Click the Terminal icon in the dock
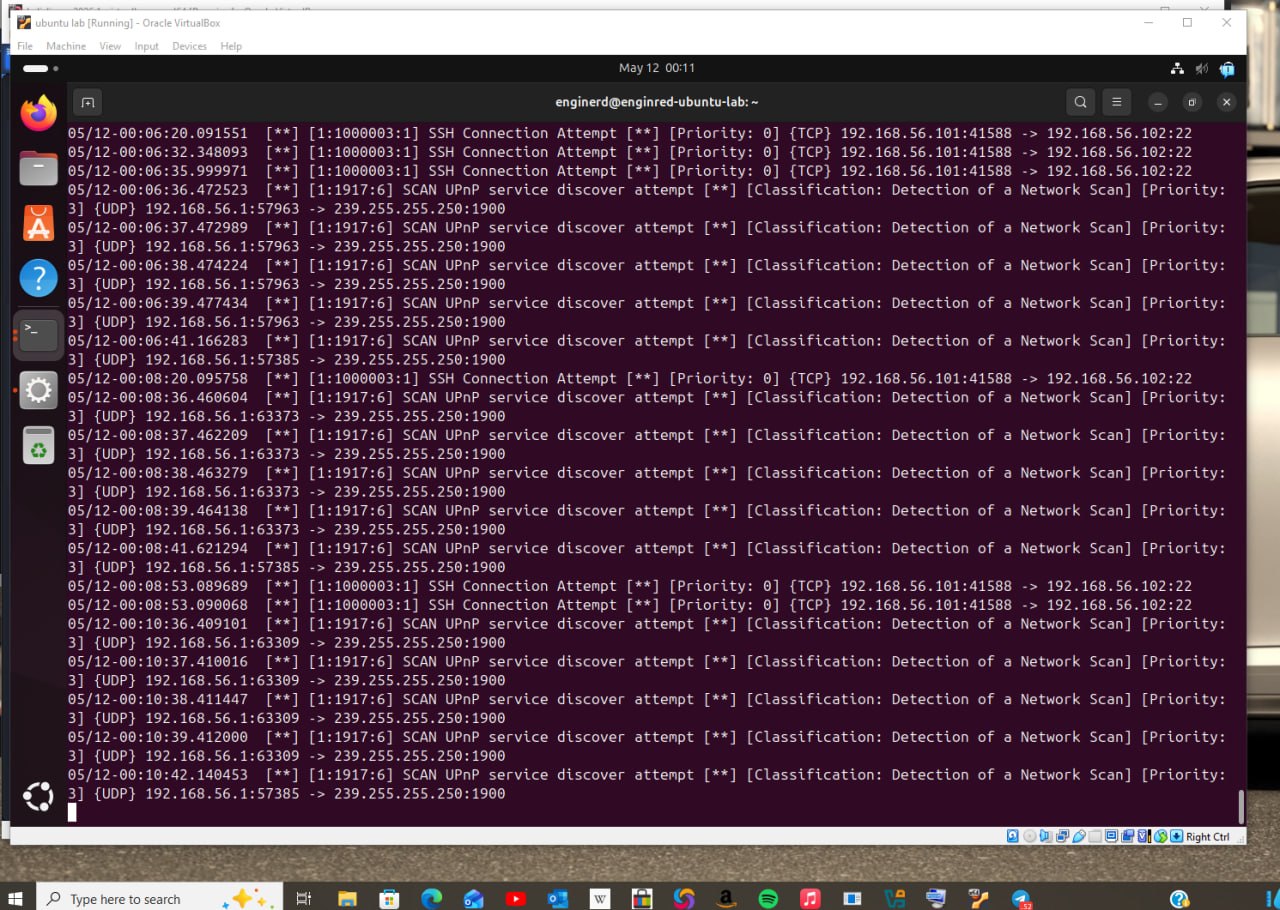The width and height of the screenshot is (1280, 910). [x=39, y=334]
